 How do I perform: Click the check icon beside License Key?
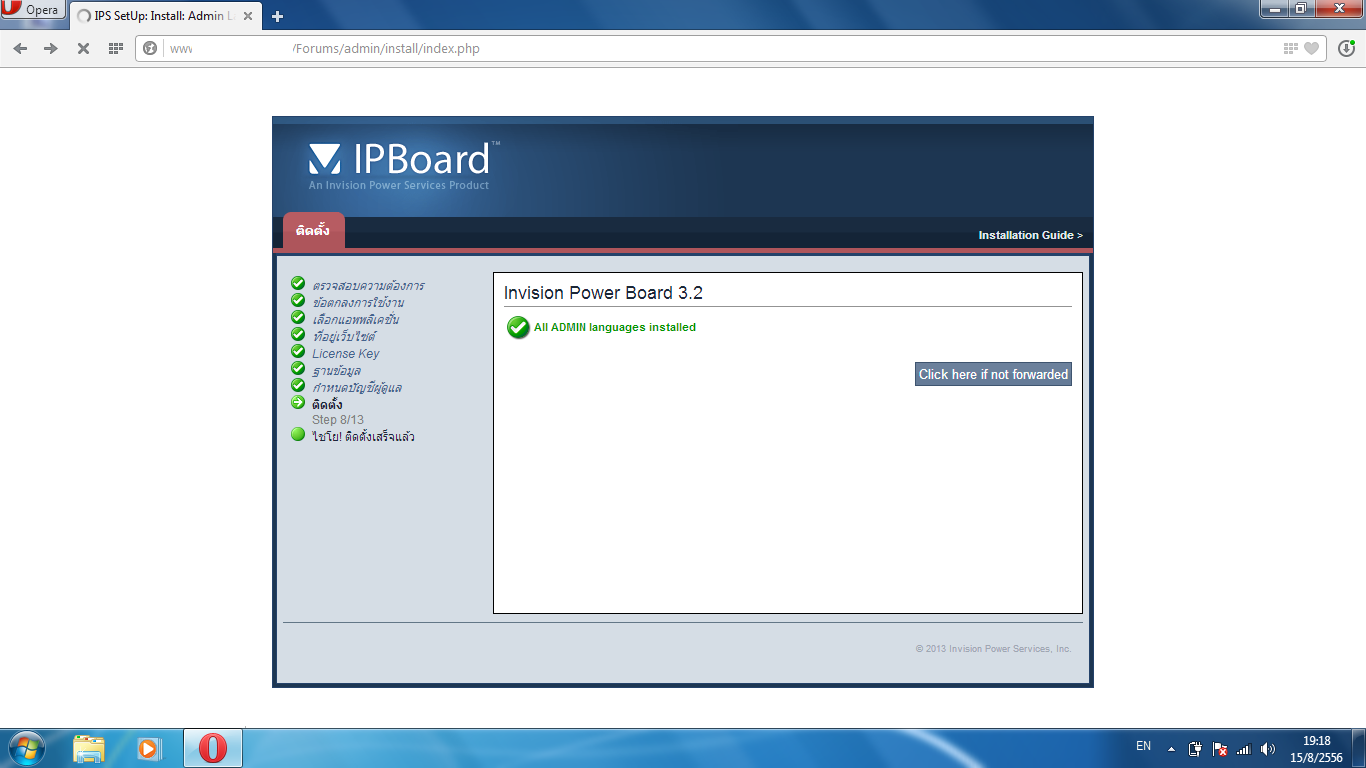click(298, 351)
